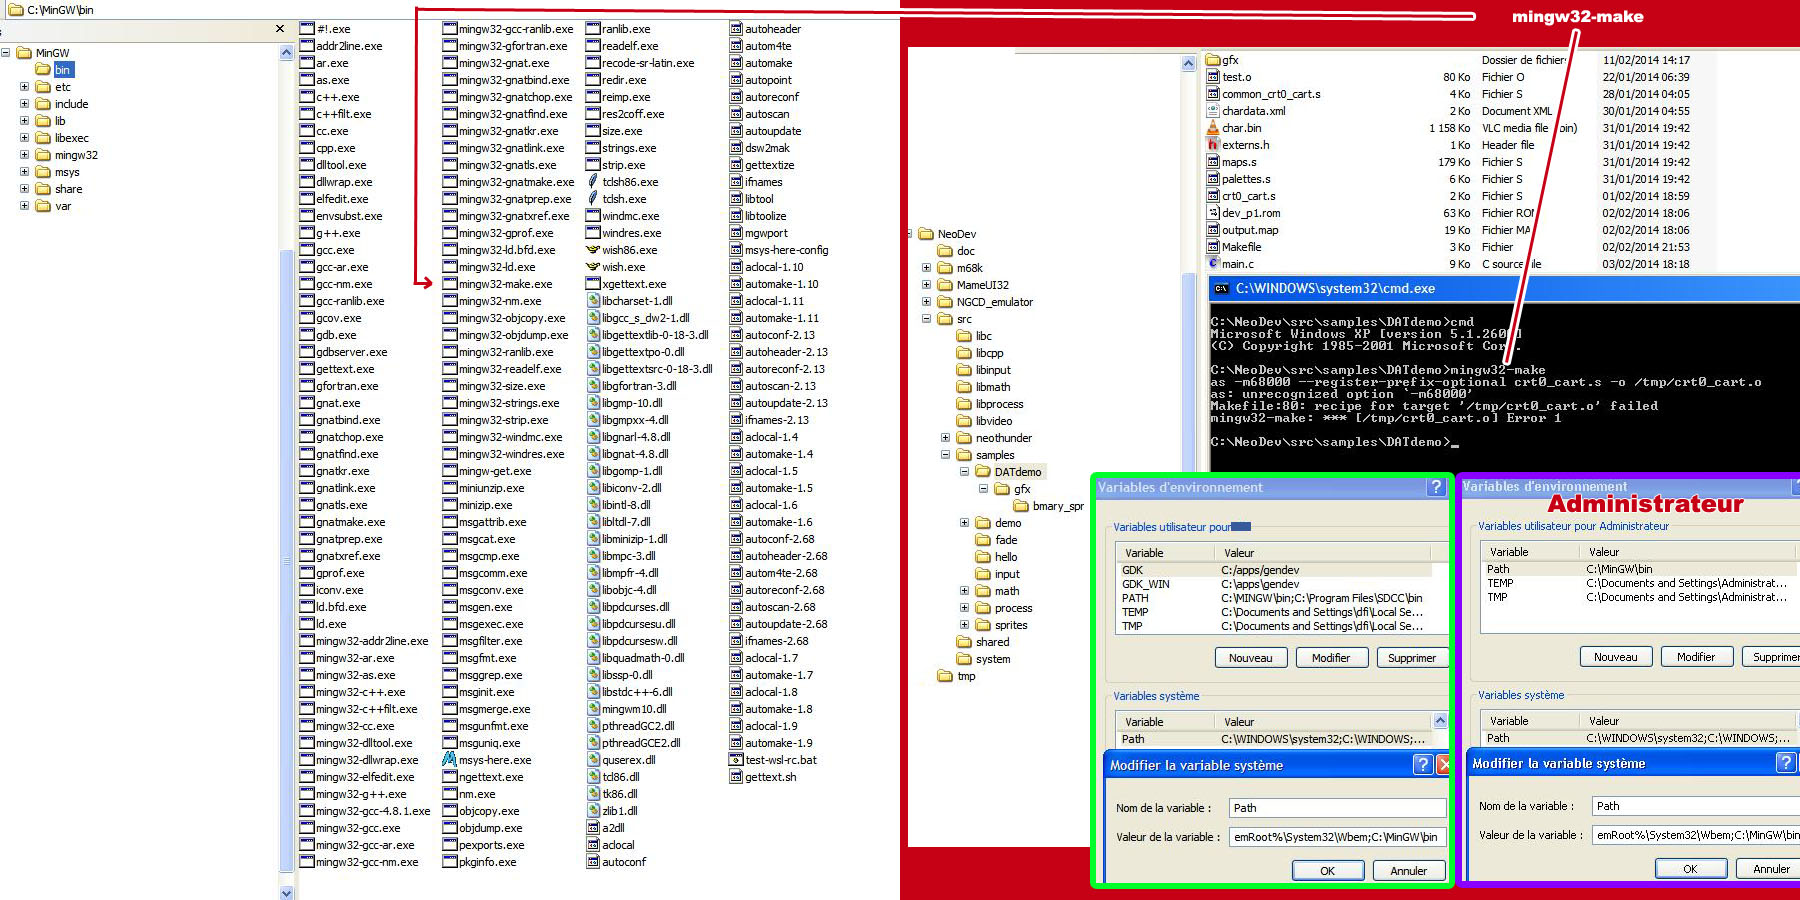The height and width of the screenshot is (900, 1800).
Task: Click the tclsh86.exe feather icon
Action: click(x=593, y=182)
